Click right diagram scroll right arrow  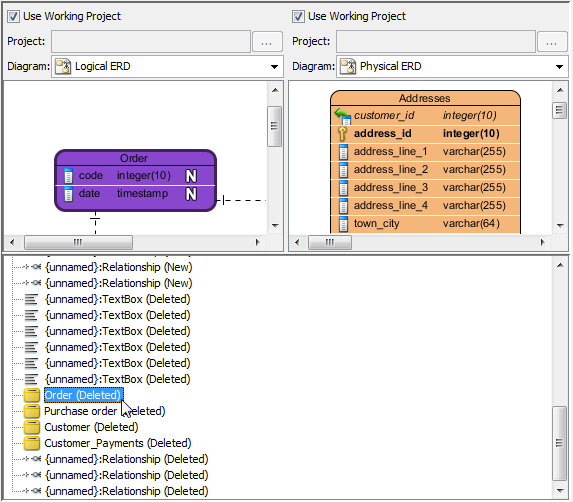click(x=542, y=242)
